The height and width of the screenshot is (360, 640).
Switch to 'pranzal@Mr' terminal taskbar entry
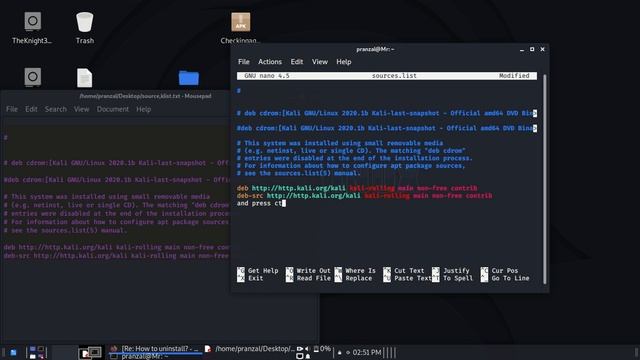(140, 356)
